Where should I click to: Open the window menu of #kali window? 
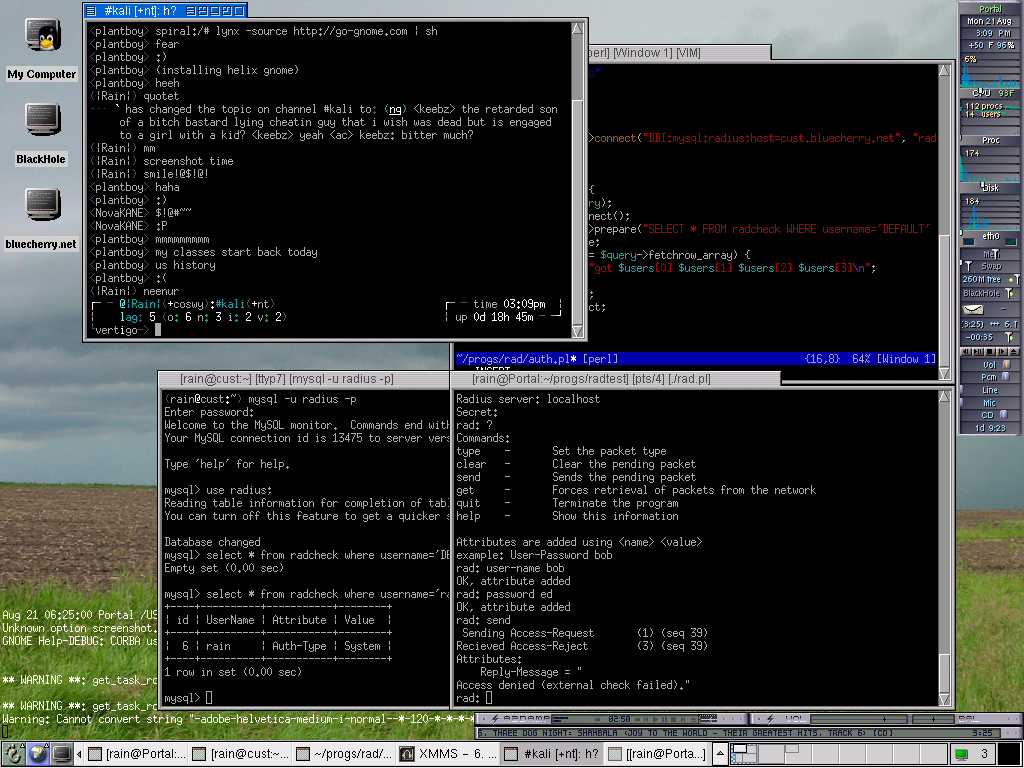[91, 10]
